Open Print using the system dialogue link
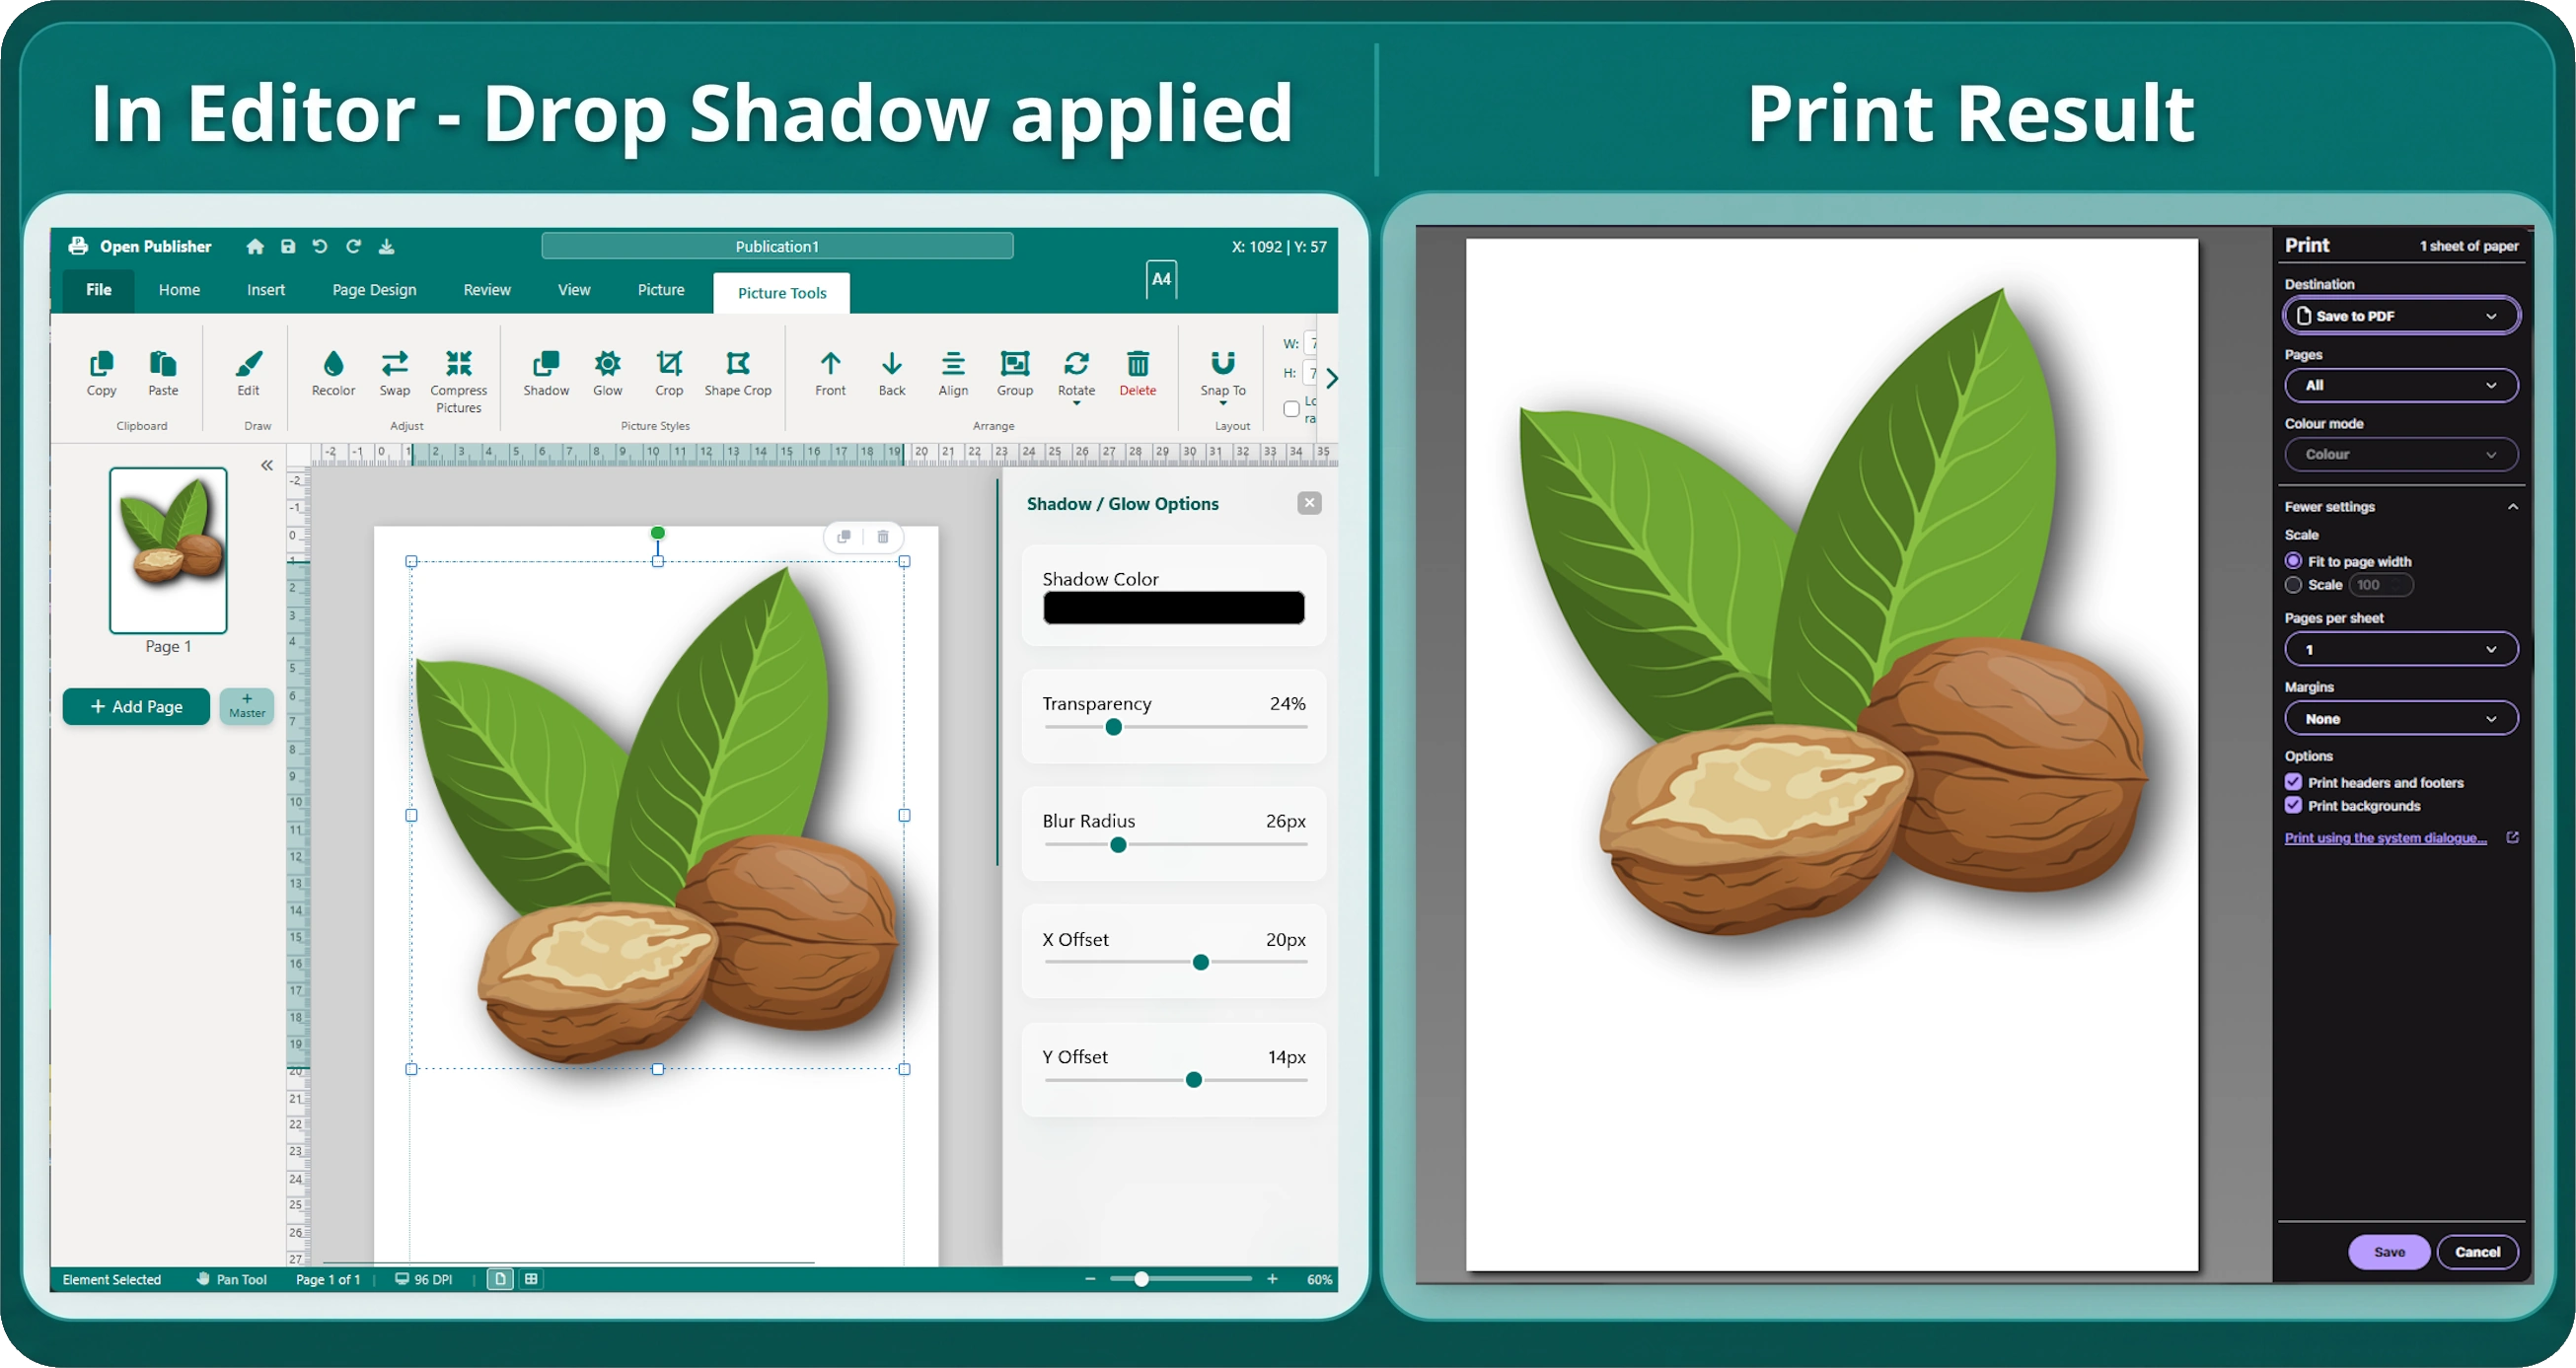 [2385, 838]
